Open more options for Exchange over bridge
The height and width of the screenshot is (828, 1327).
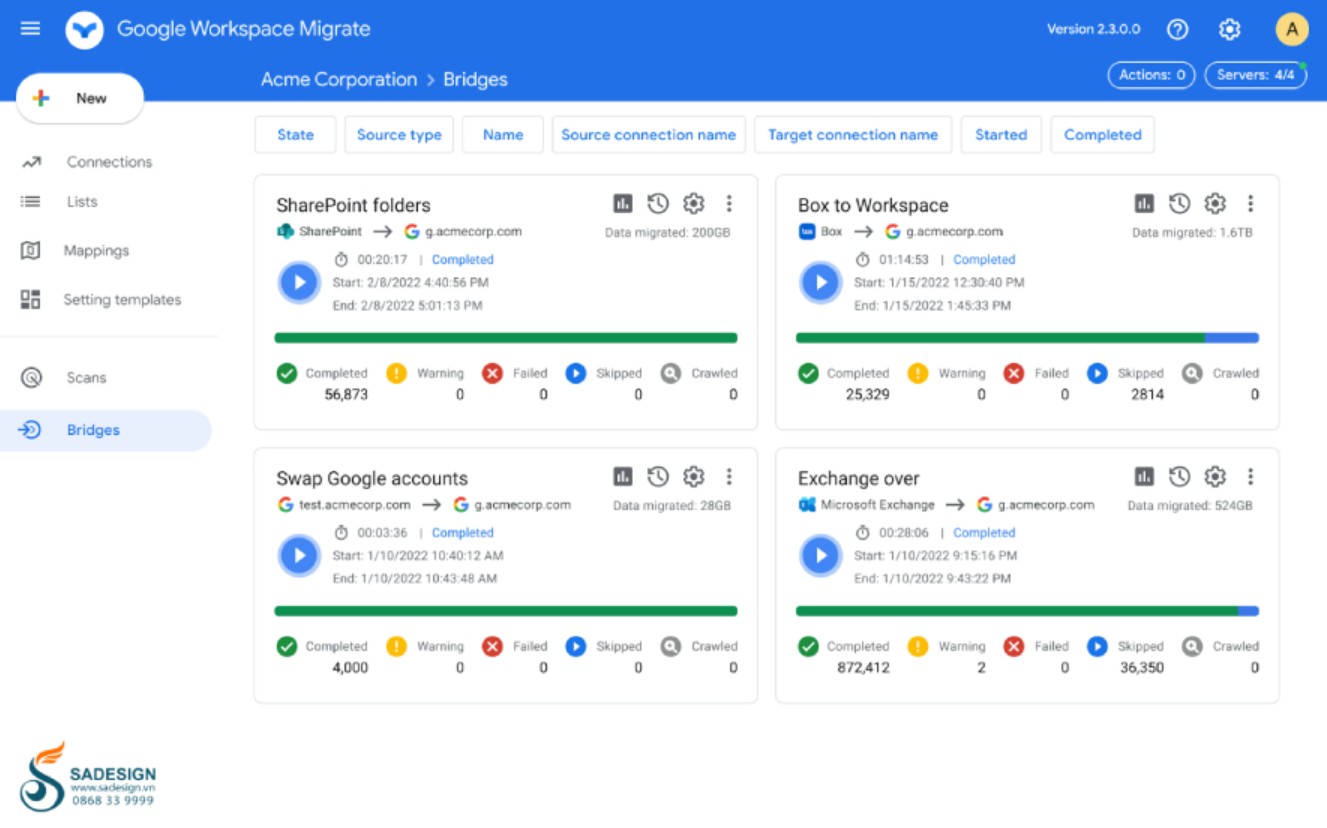1250,477
